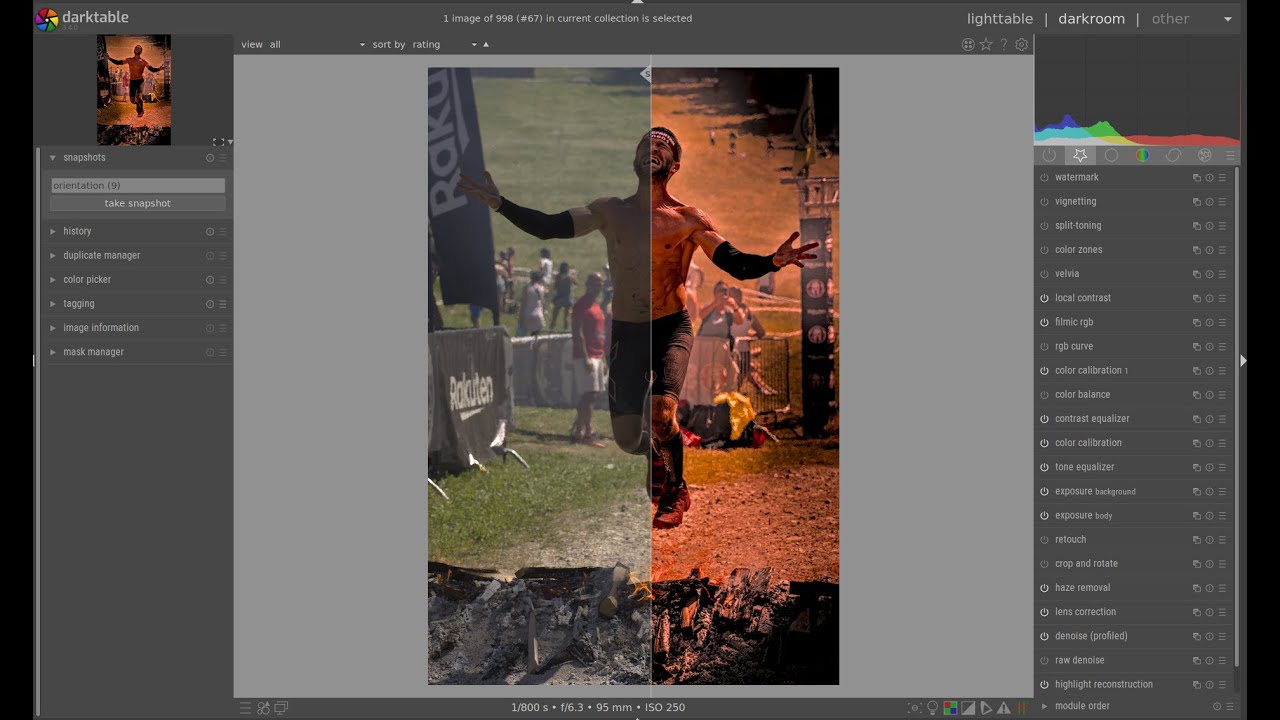This screenshot has height=720, width=1280.
Task: Open styles quick access icon
Action: [x=264, y=708]
